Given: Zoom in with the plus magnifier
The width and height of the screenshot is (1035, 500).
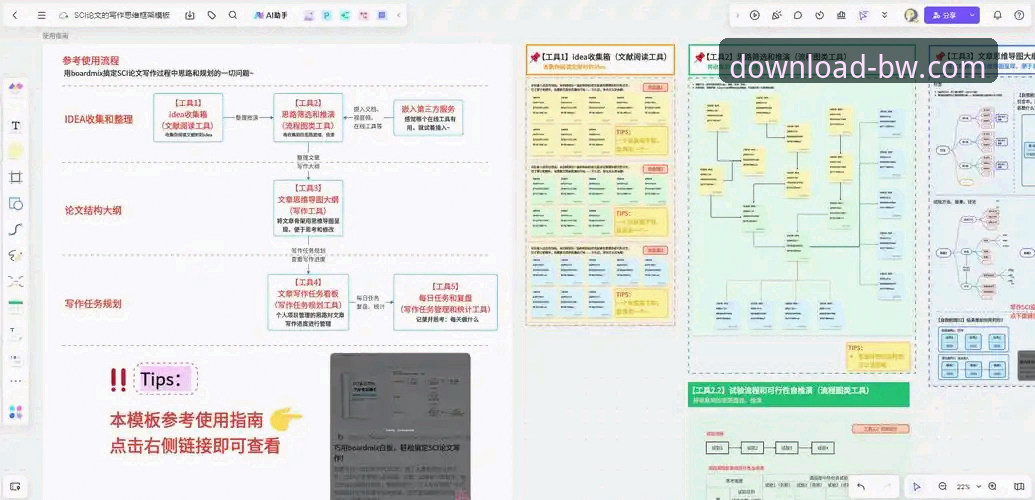Looking at the screenshot, I should coord(992,487).
